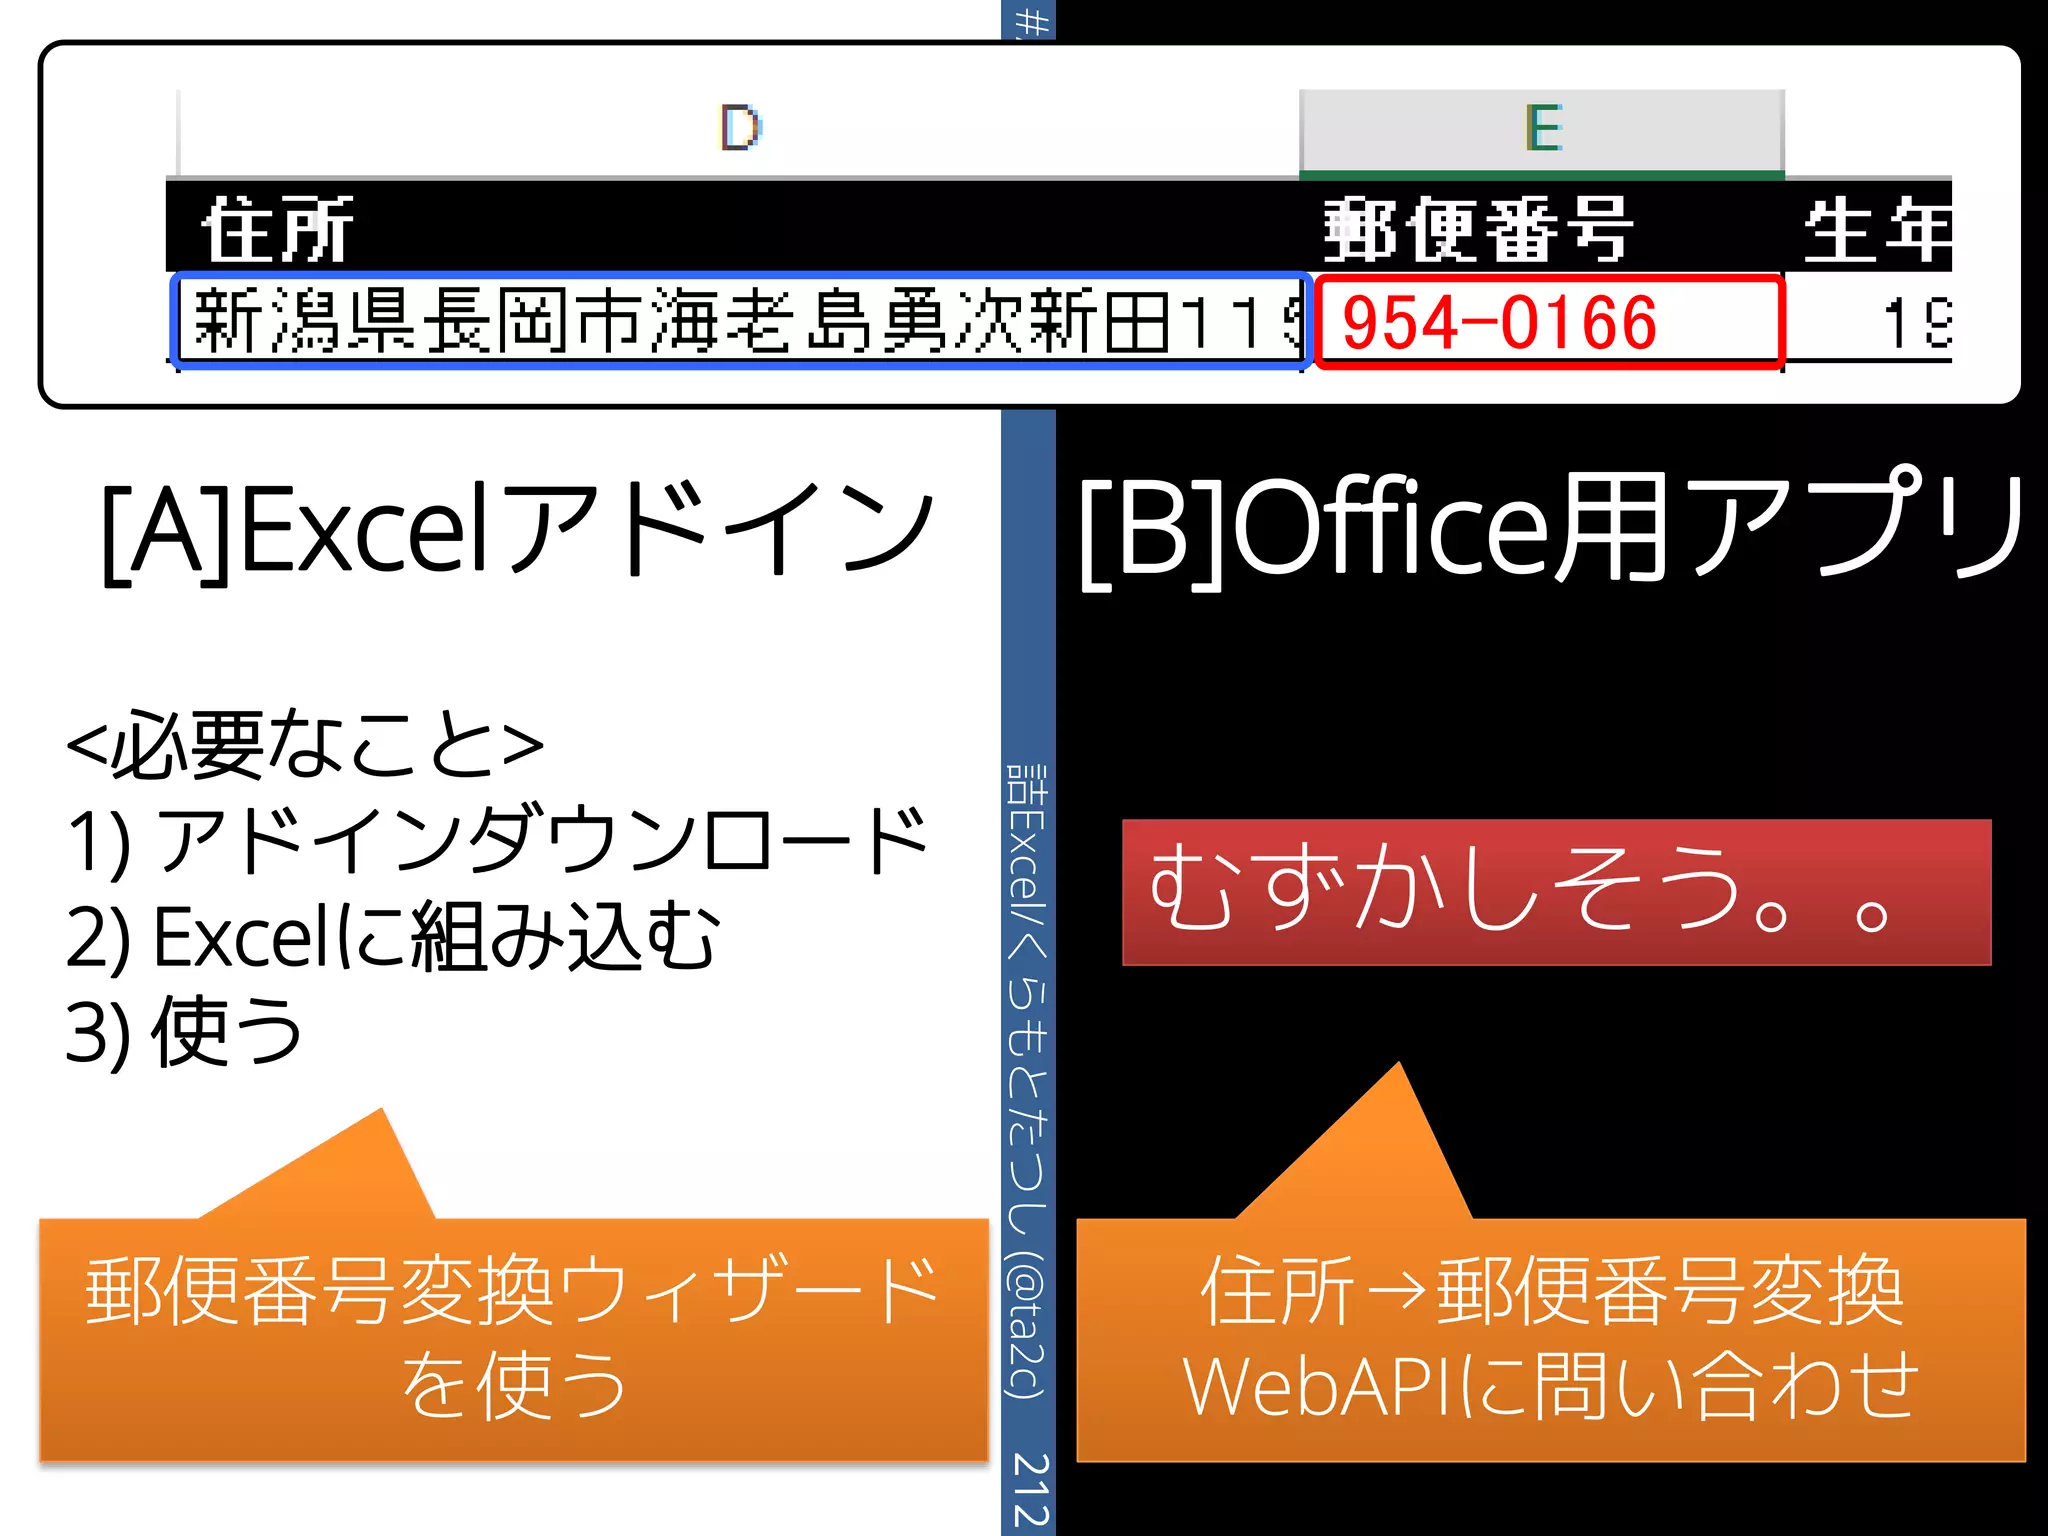Click the red むずかしそう。。 box
The height and width of the screenshot is (1536, 2048).
1556,892
